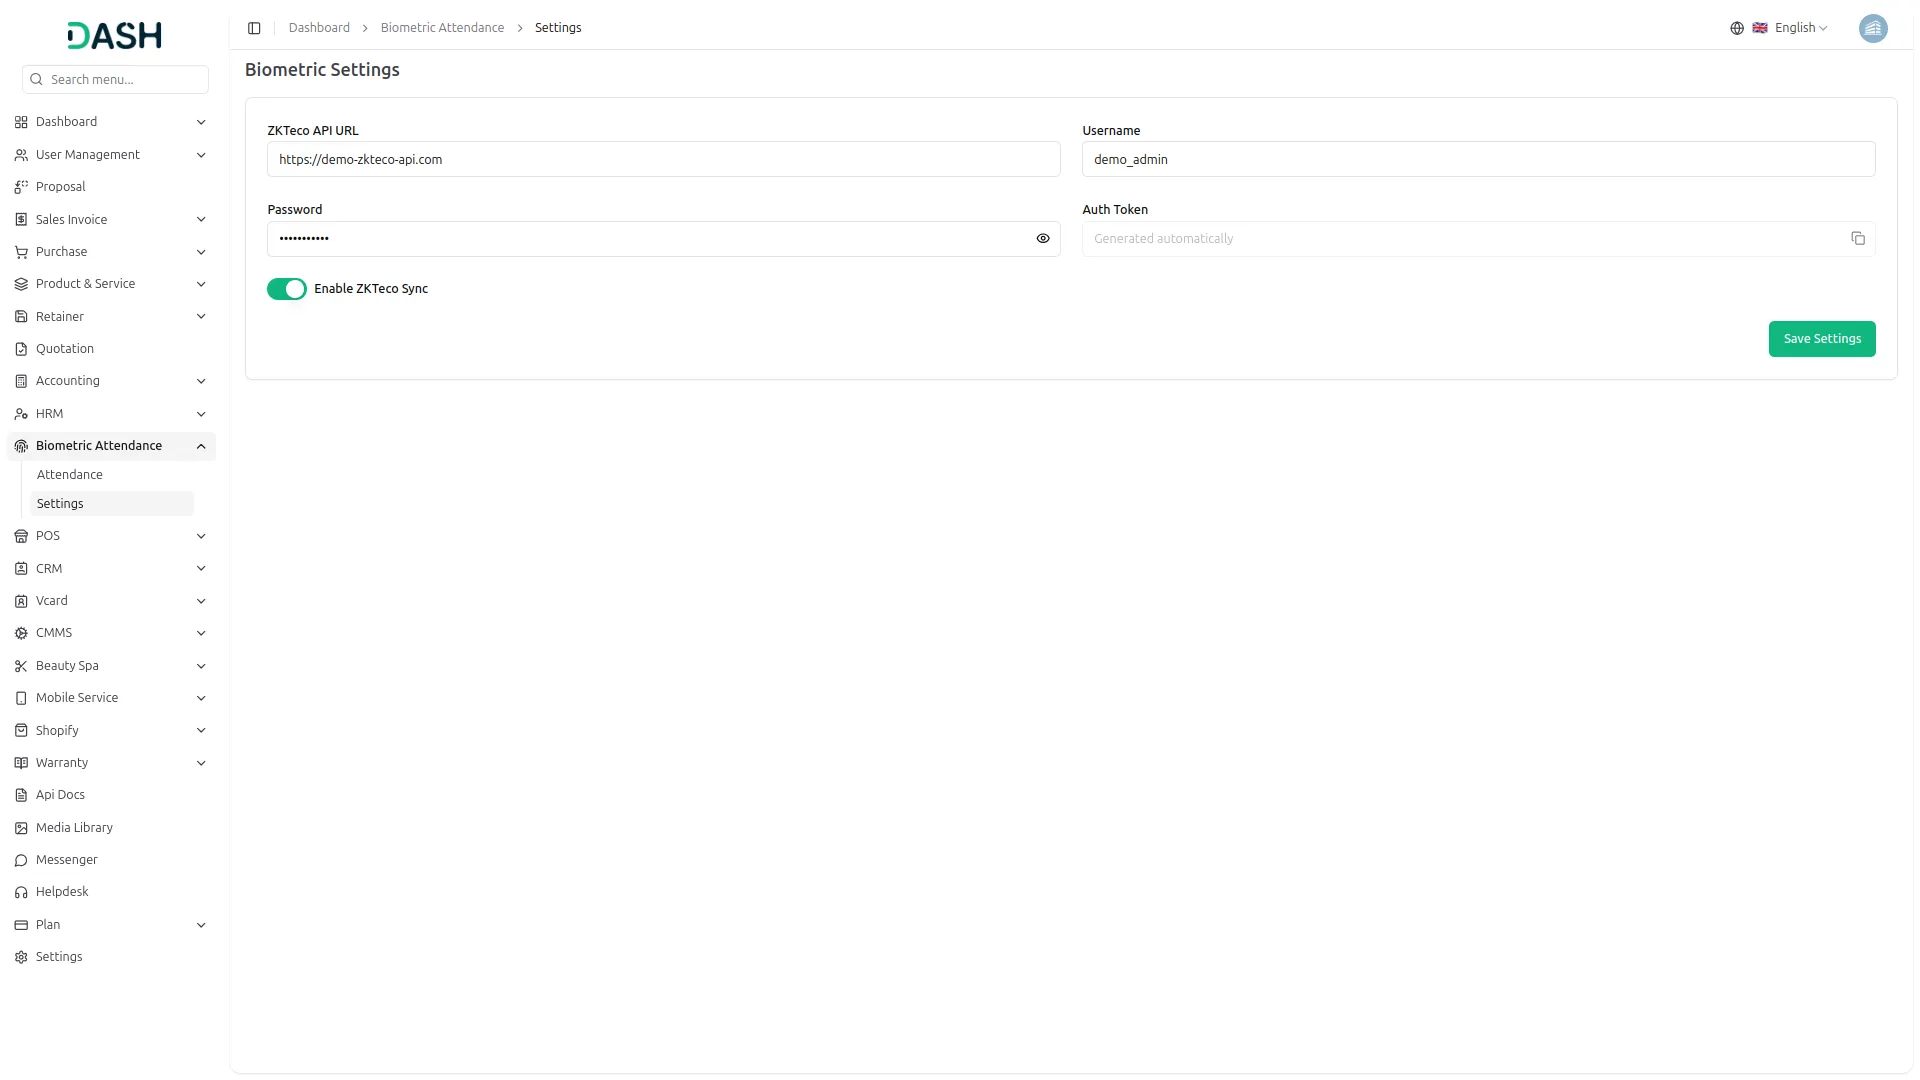Click the Proposal sidebar icon

(21, 187)
